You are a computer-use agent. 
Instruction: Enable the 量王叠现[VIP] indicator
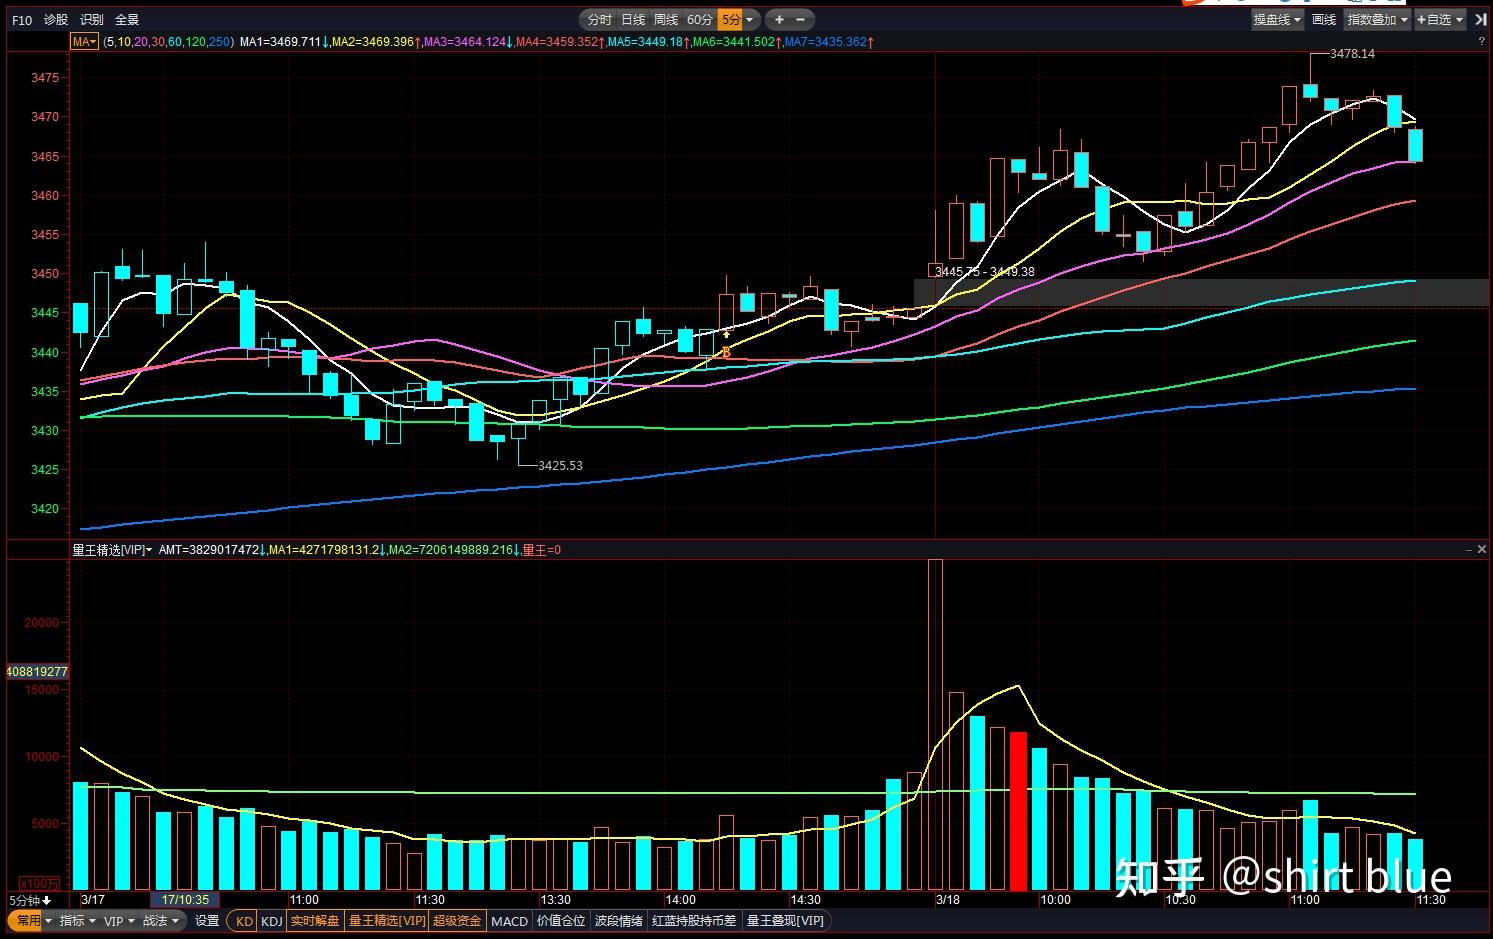[x=786, y=921]
